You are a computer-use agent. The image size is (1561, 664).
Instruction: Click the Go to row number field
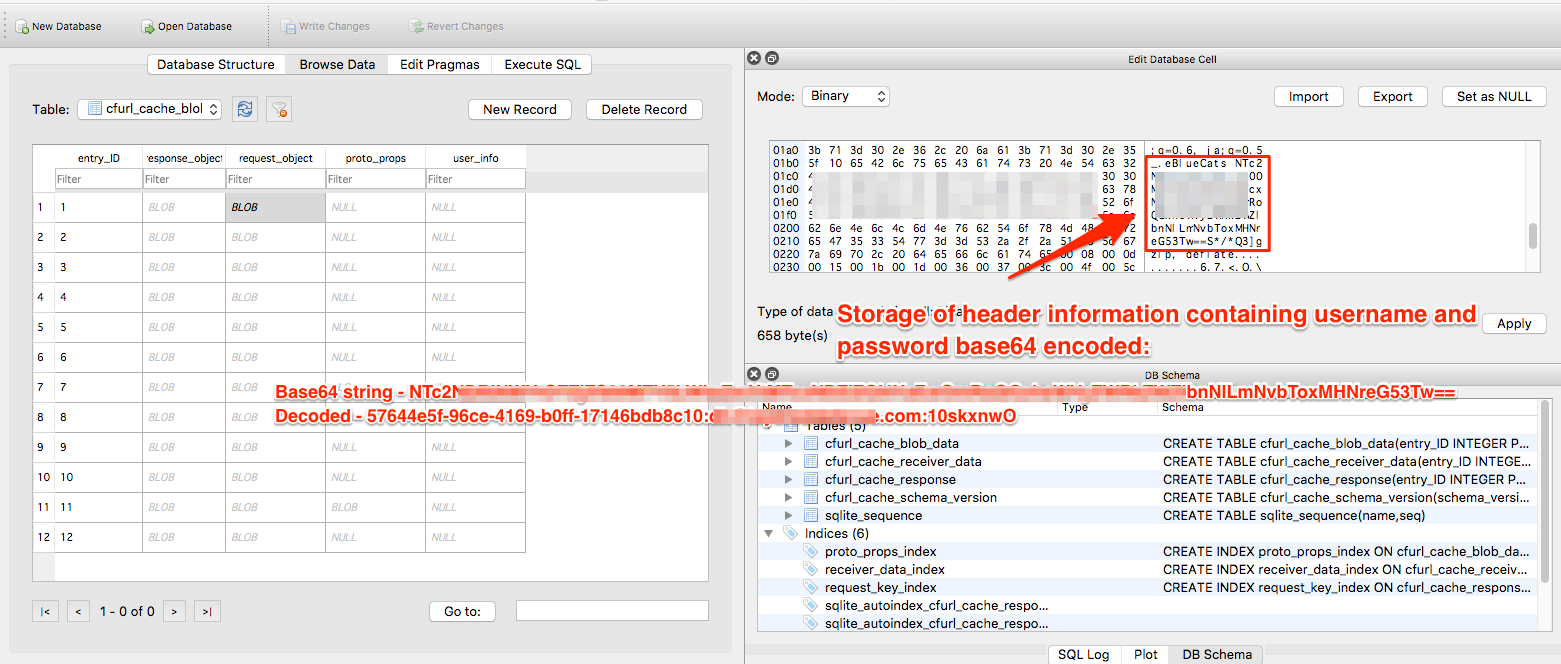612,611
